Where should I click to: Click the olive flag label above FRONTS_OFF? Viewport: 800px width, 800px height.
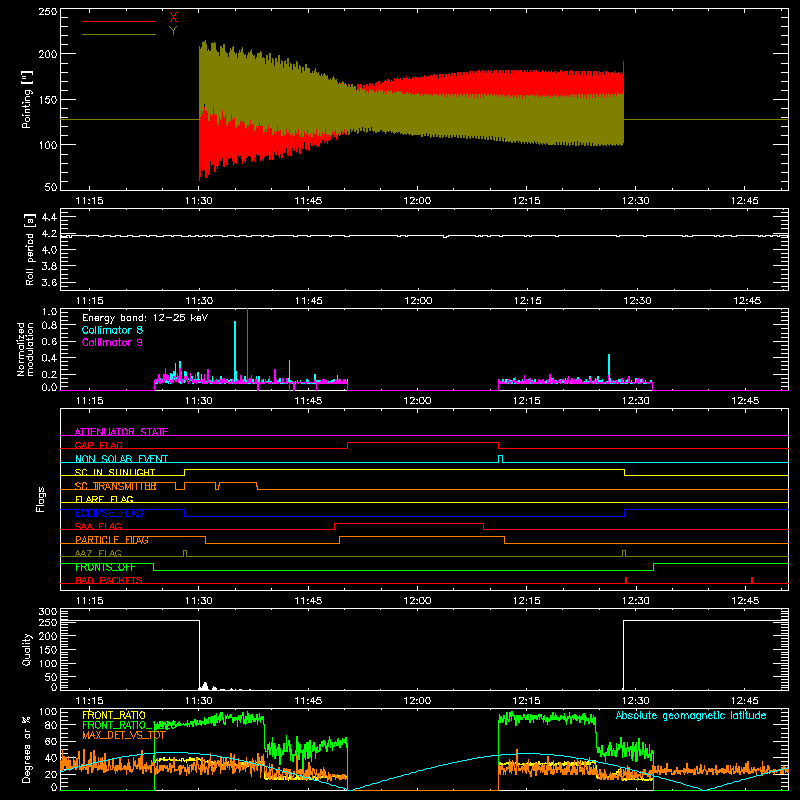tap(98, 554)
